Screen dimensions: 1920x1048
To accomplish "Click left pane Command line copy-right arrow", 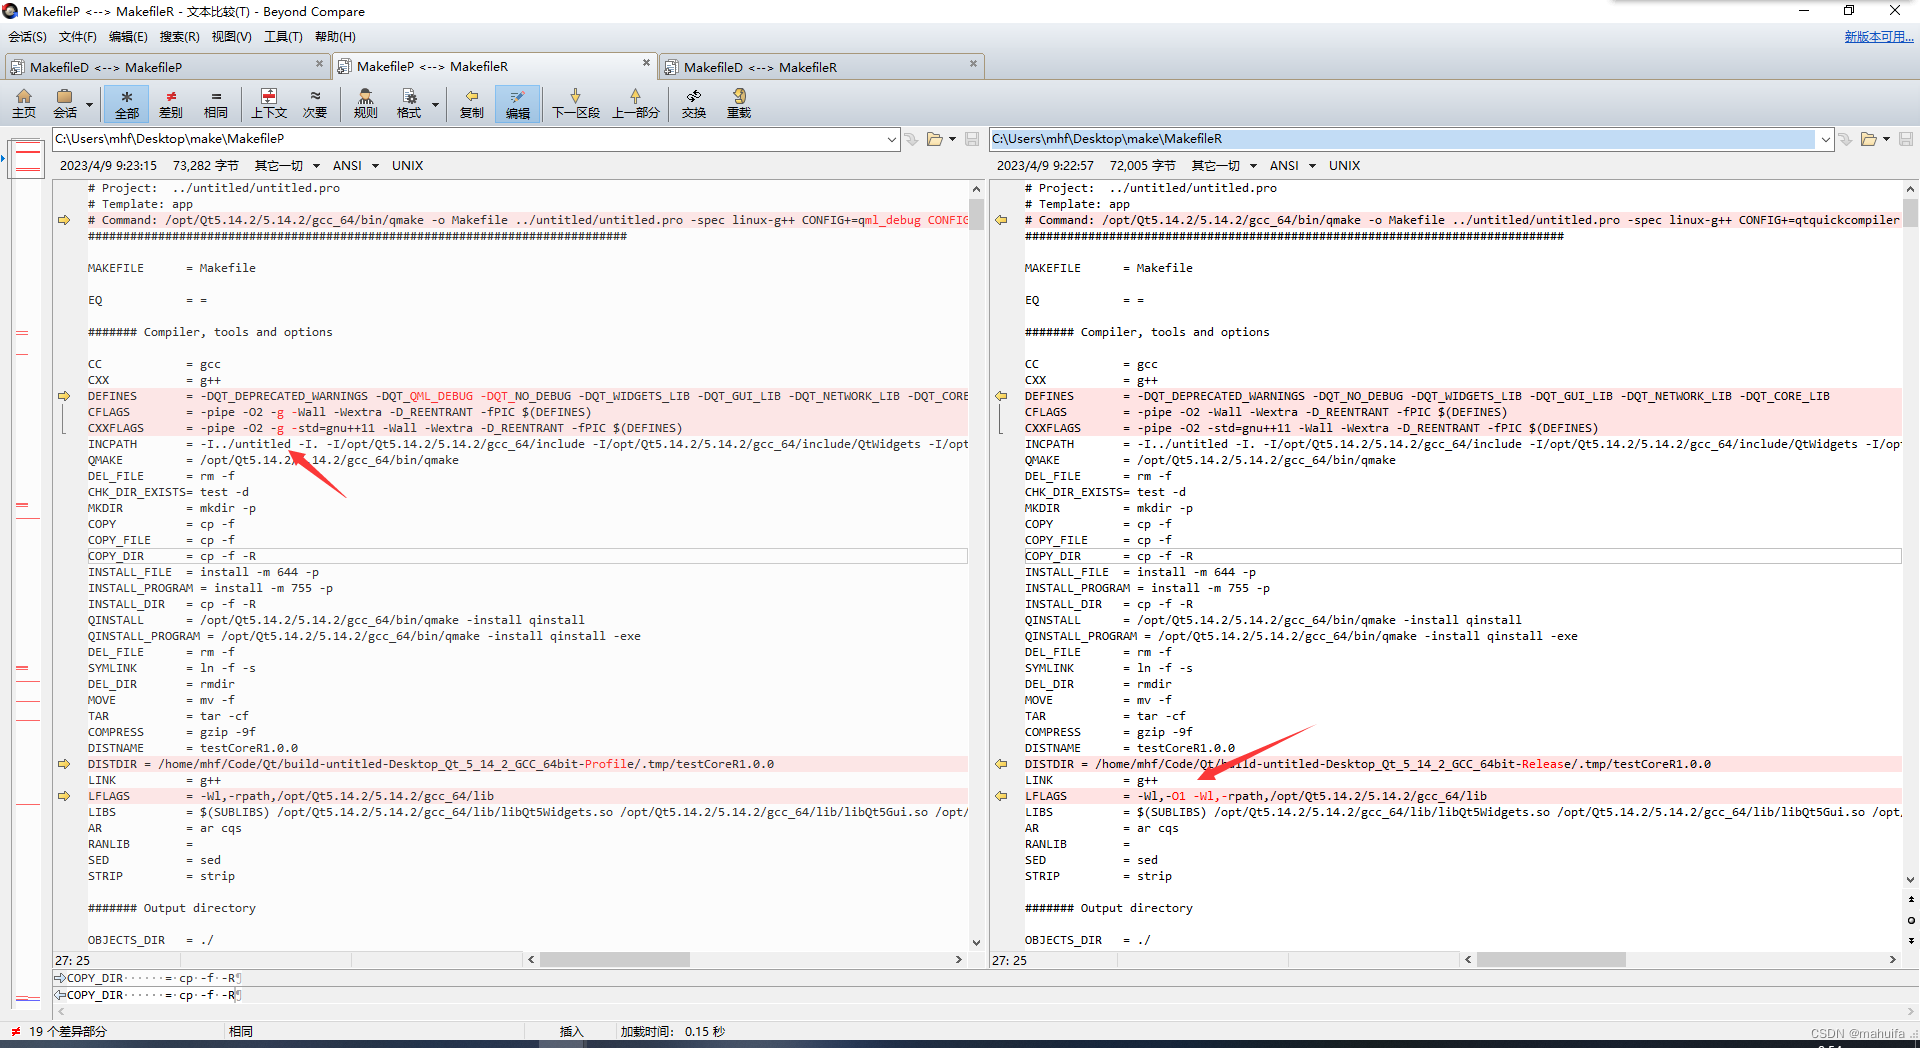I will [64, 220].
